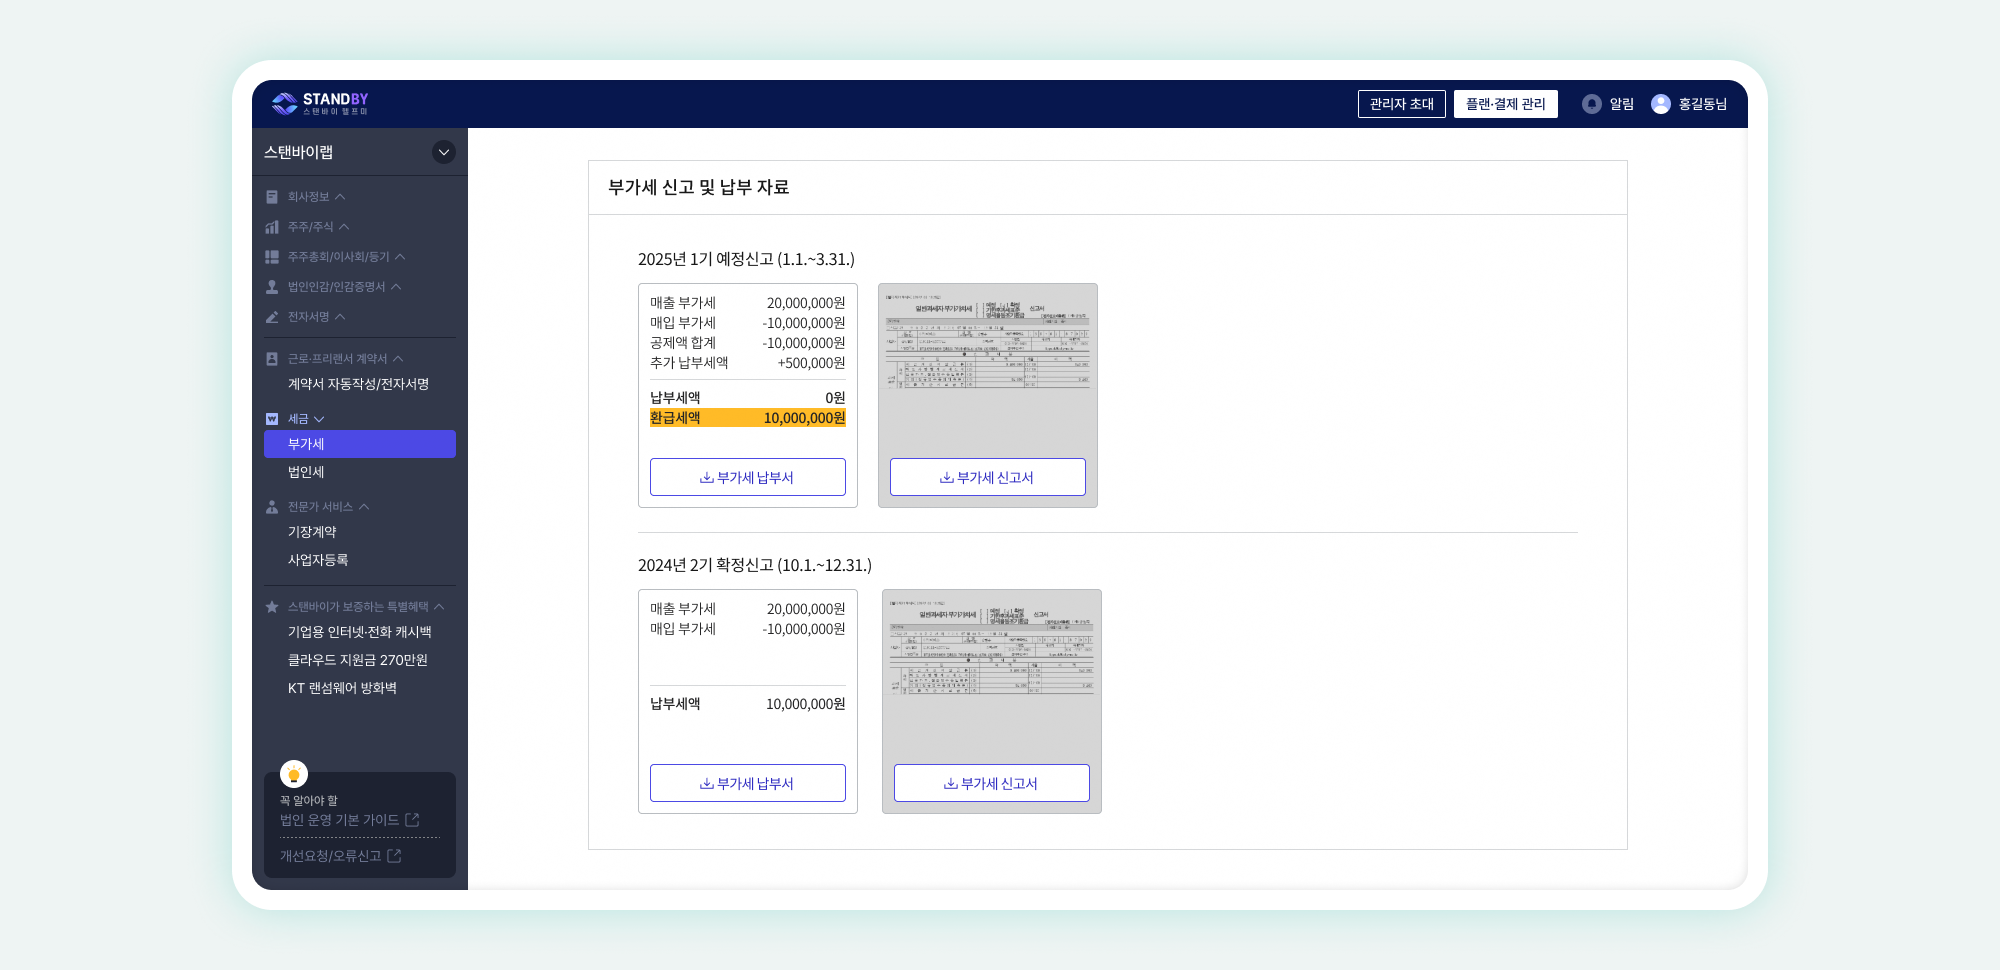Go to 기장계약 menu item
Image resolution: width=2000 pixels, height=970 pixels.
pos(312,532)
